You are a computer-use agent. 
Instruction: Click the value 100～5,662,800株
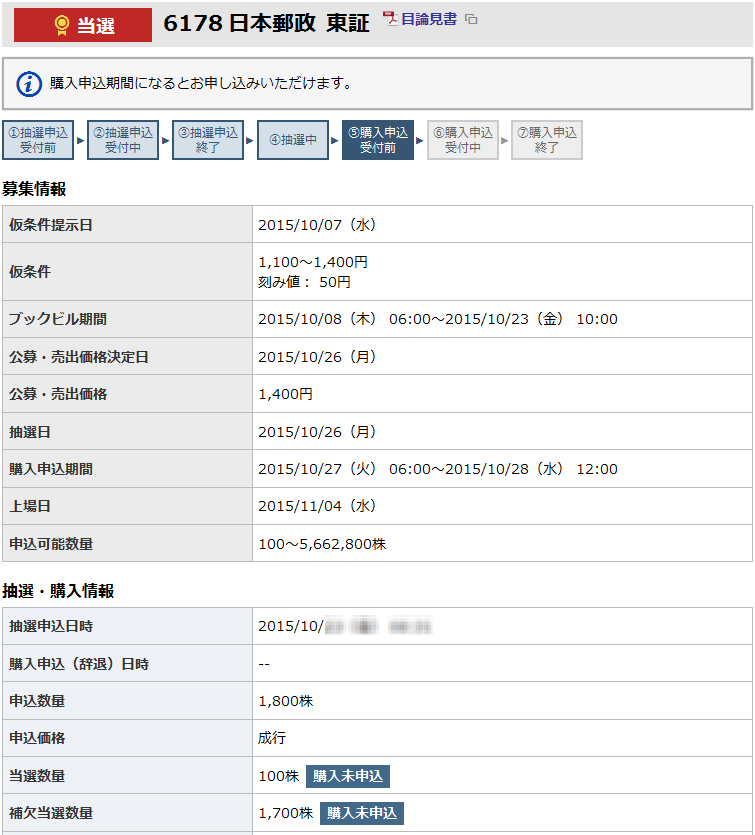pos(322,544)
